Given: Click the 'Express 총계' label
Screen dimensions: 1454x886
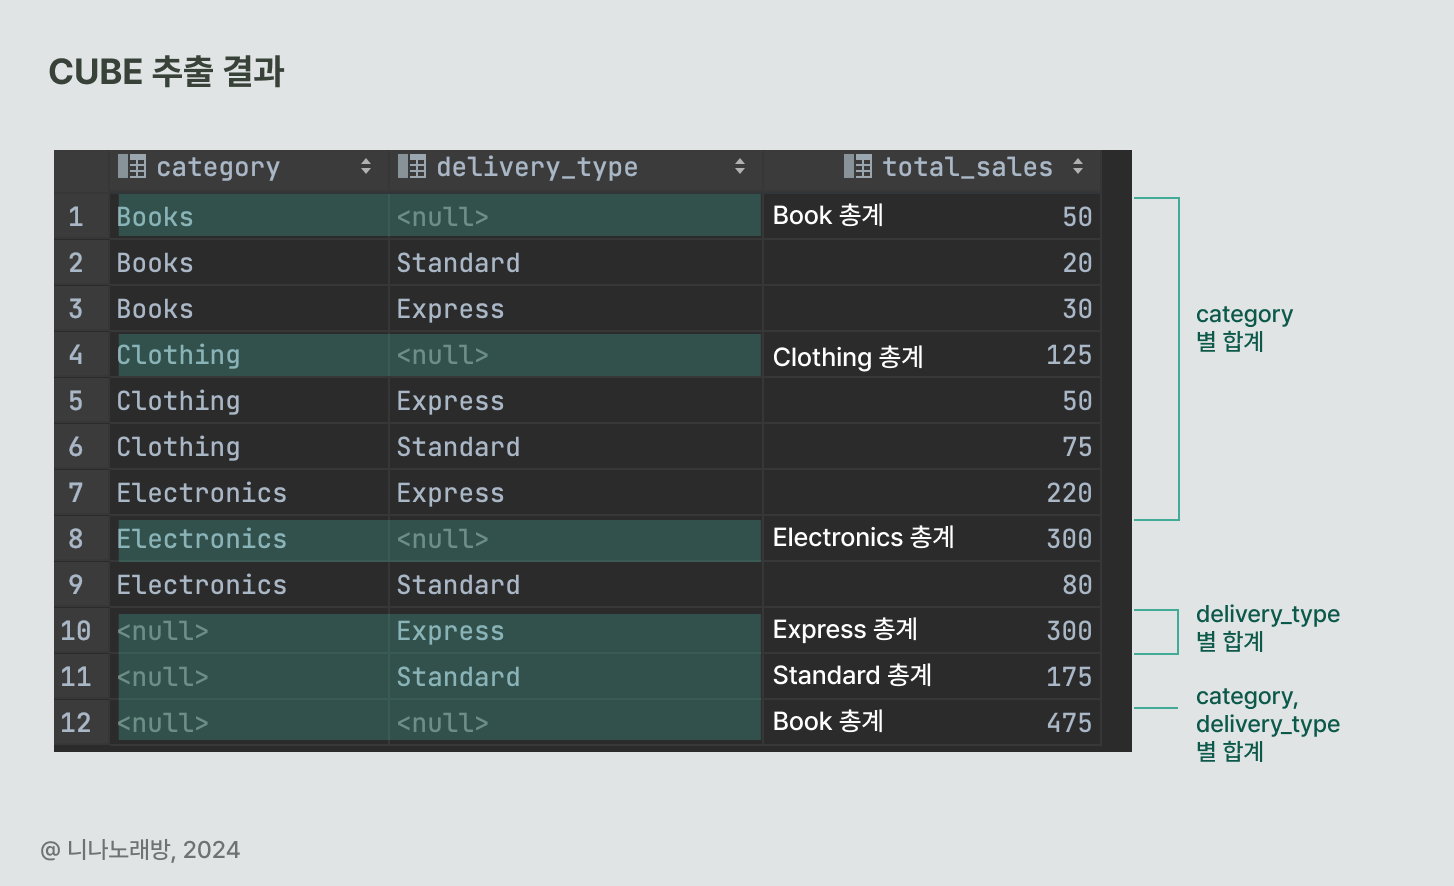Looking at the screenshot, I should click(x=845, y=630).
